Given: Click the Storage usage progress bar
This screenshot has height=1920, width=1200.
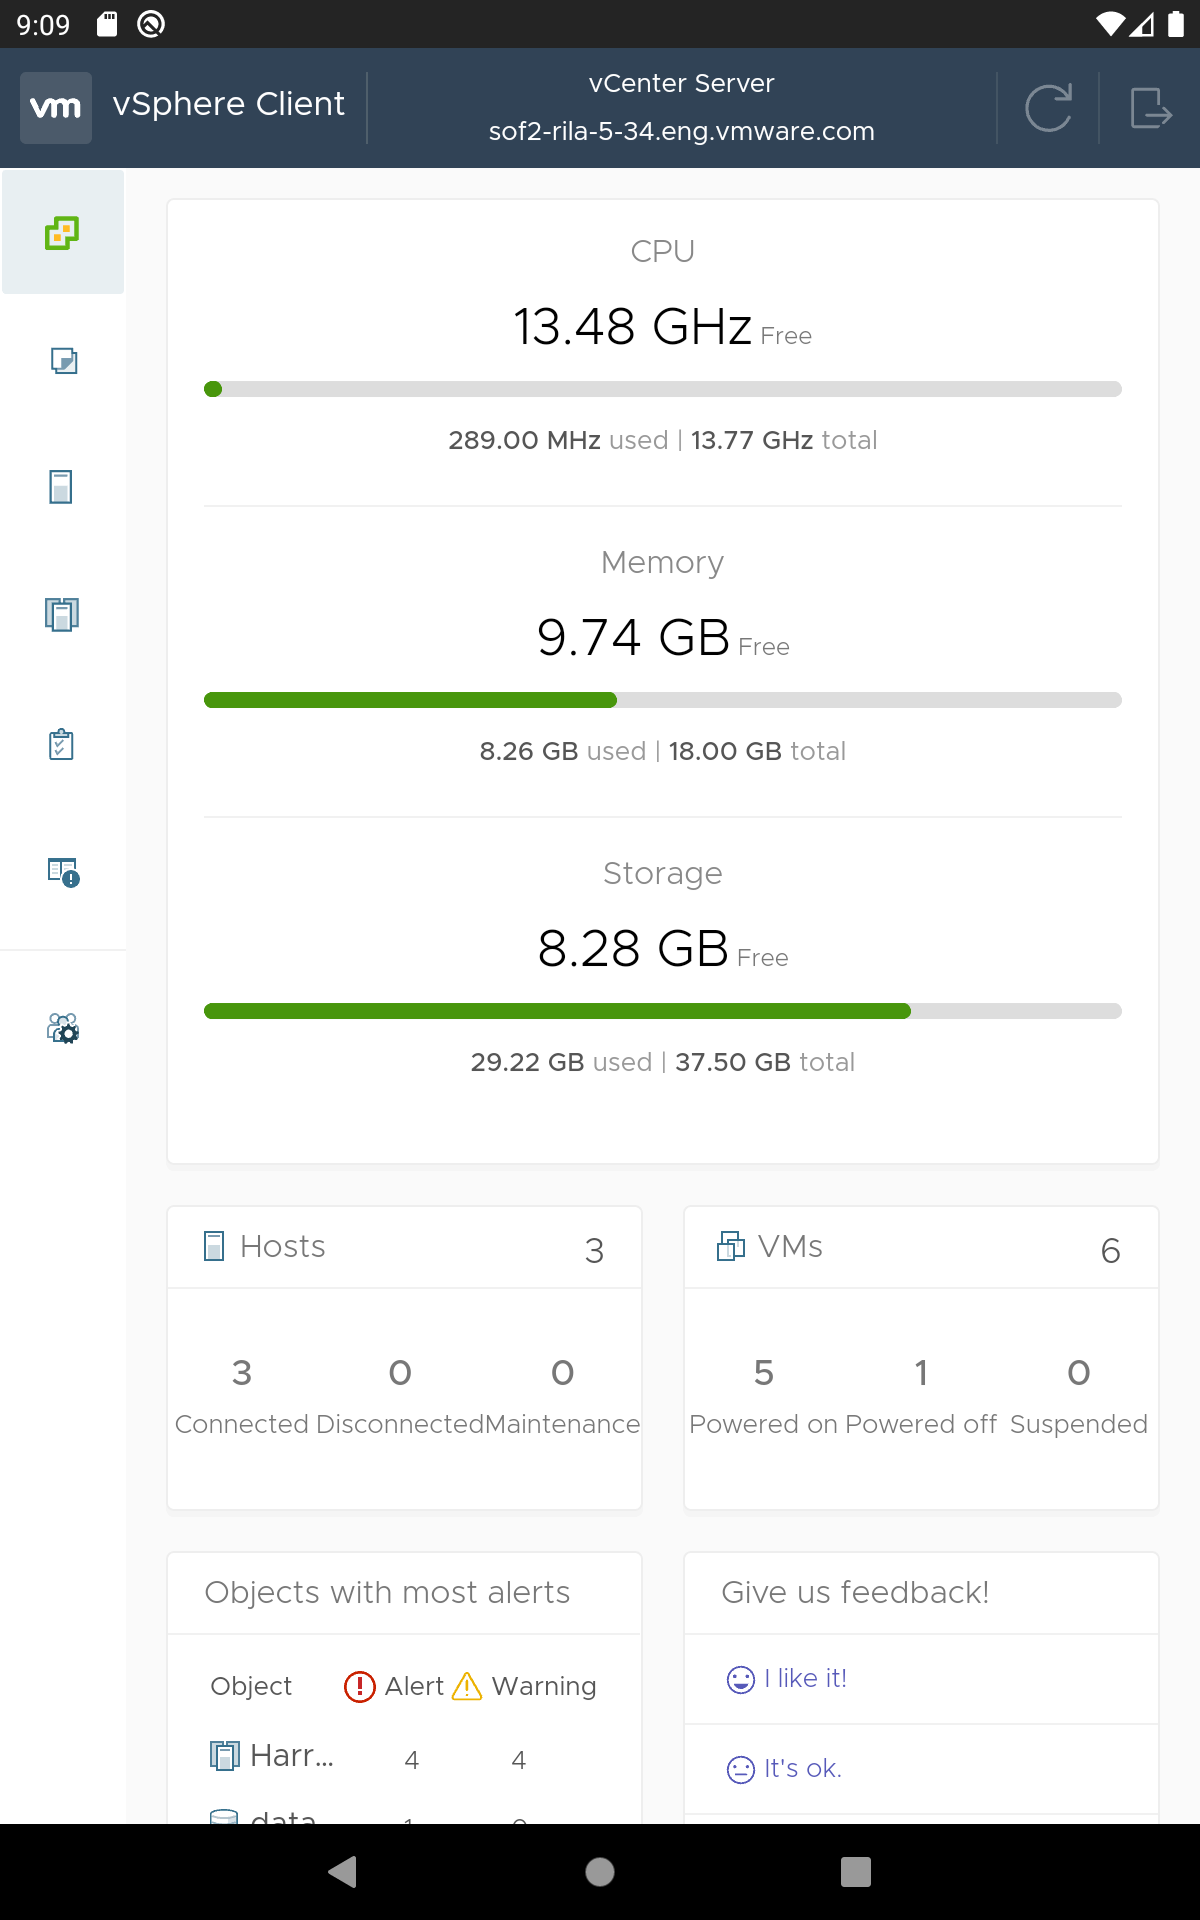Looking at the screenshot, I should click(662, 1011).
